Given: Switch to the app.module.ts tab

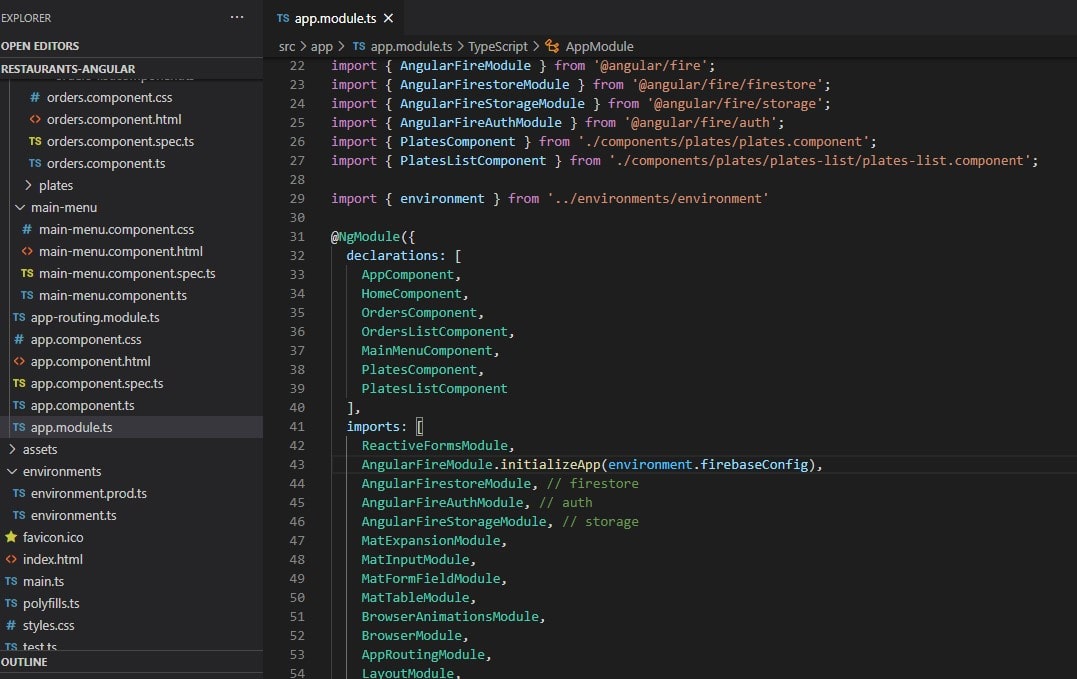Looking at the screenshot, I should 334,18.
